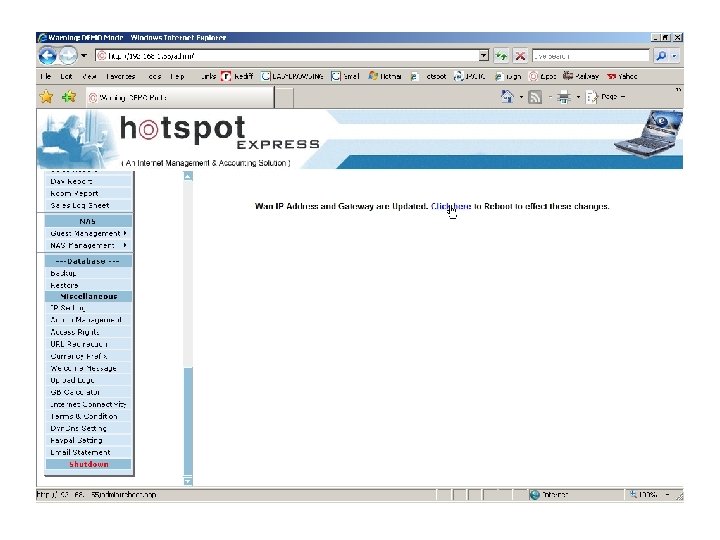Viewport: 720px width, 540px height.
Task: Click the sidebar scrollbar down arrow
Action: pyautogui.click(x=188, y=481)
